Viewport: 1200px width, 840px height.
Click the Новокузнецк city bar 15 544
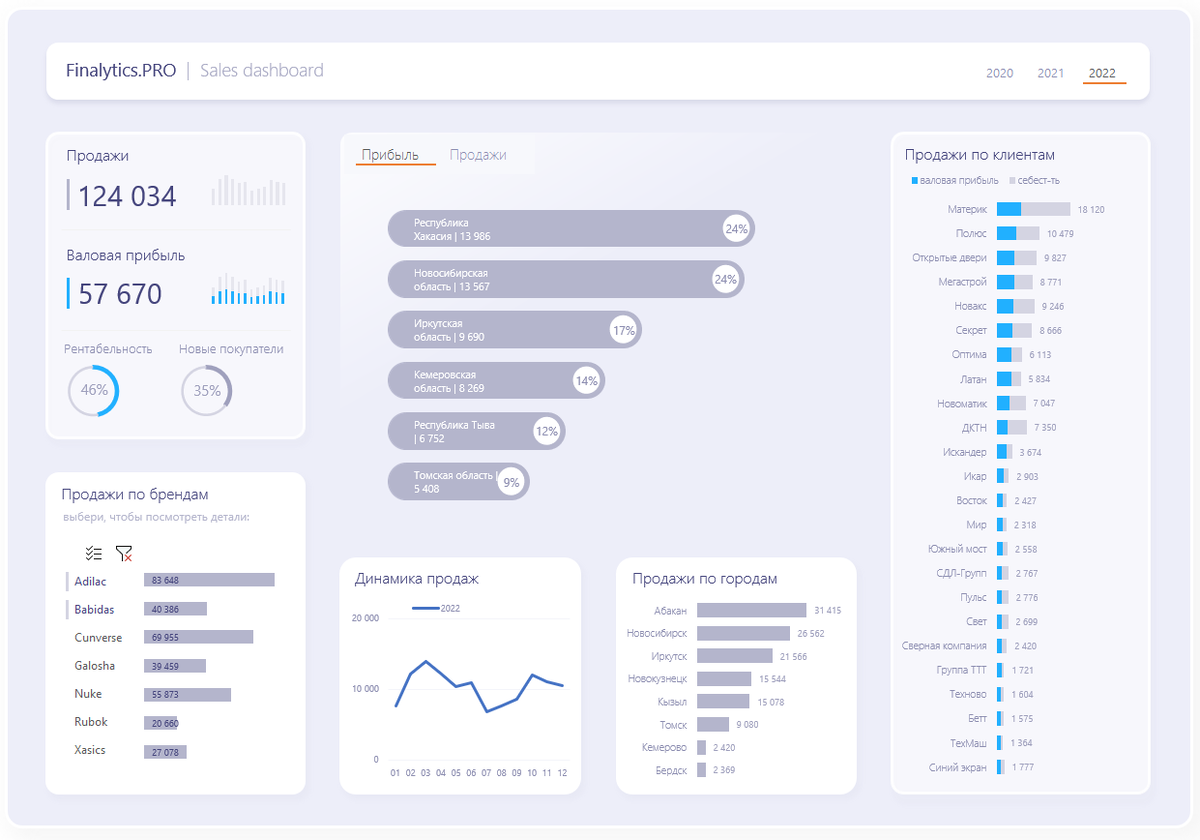724,678
